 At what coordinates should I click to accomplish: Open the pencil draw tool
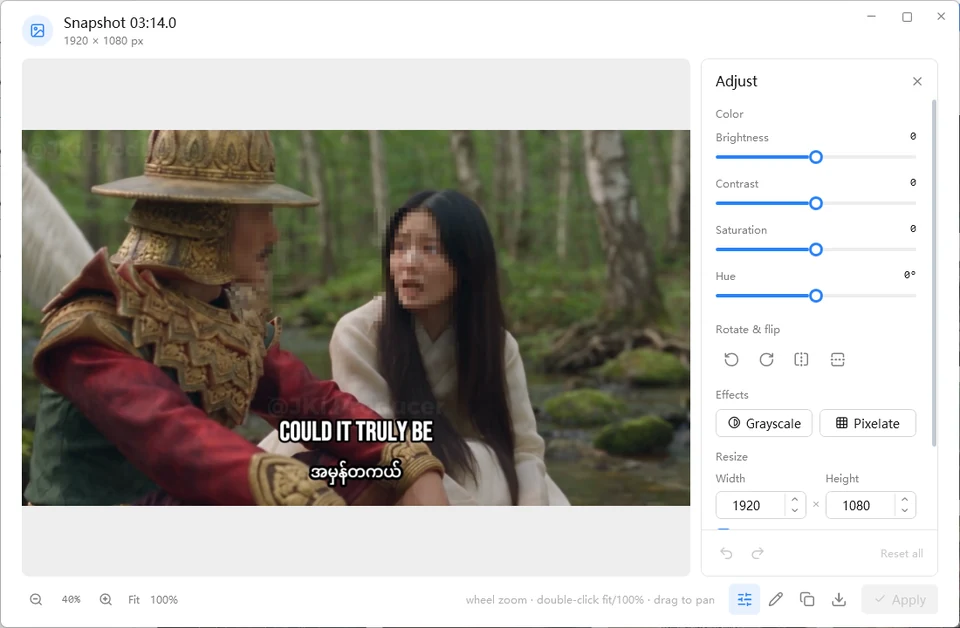pos(776,599)
